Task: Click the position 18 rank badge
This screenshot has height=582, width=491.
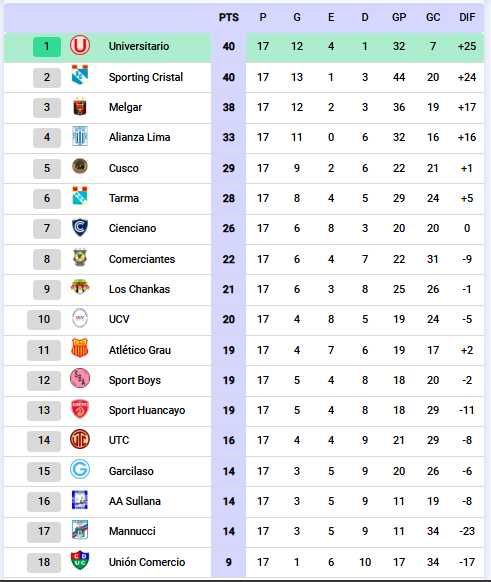Action: 44,562
